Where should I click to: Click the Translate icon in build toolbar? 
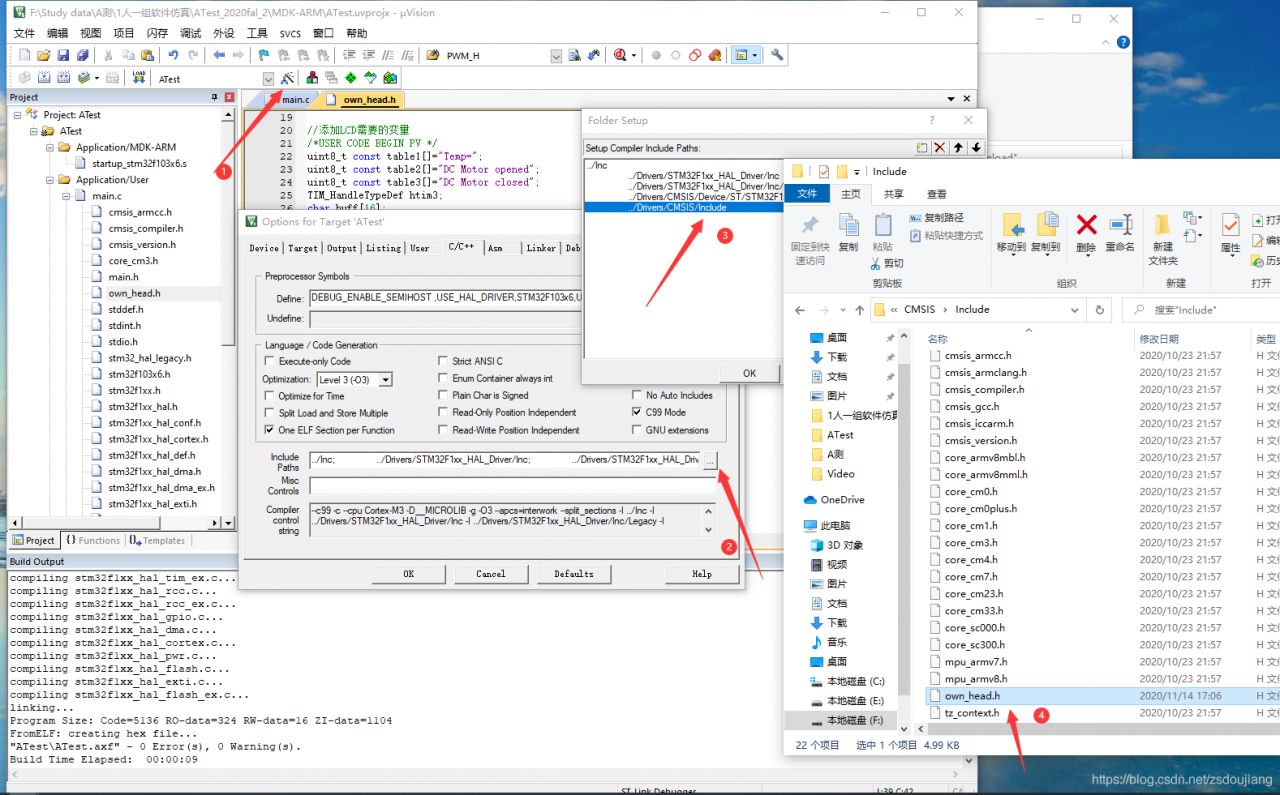(x=25, y=78)
